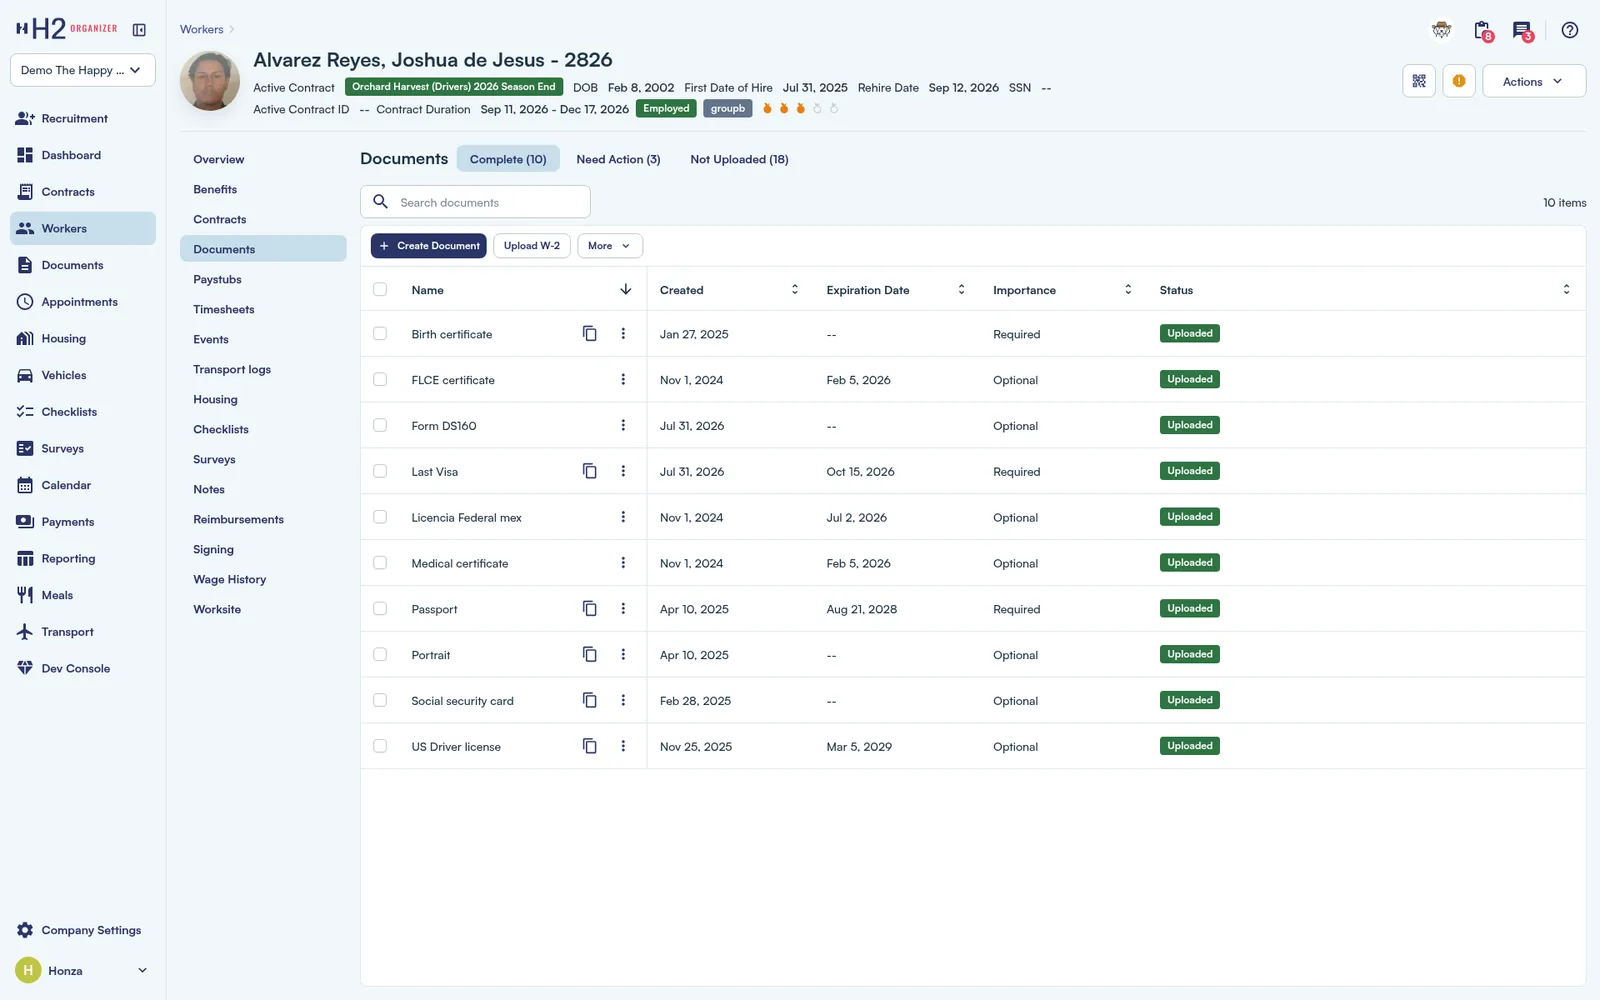This screenshot has width=1600, height=1000.
Task: Click the third flame rating icon
Action: point(800,108)
